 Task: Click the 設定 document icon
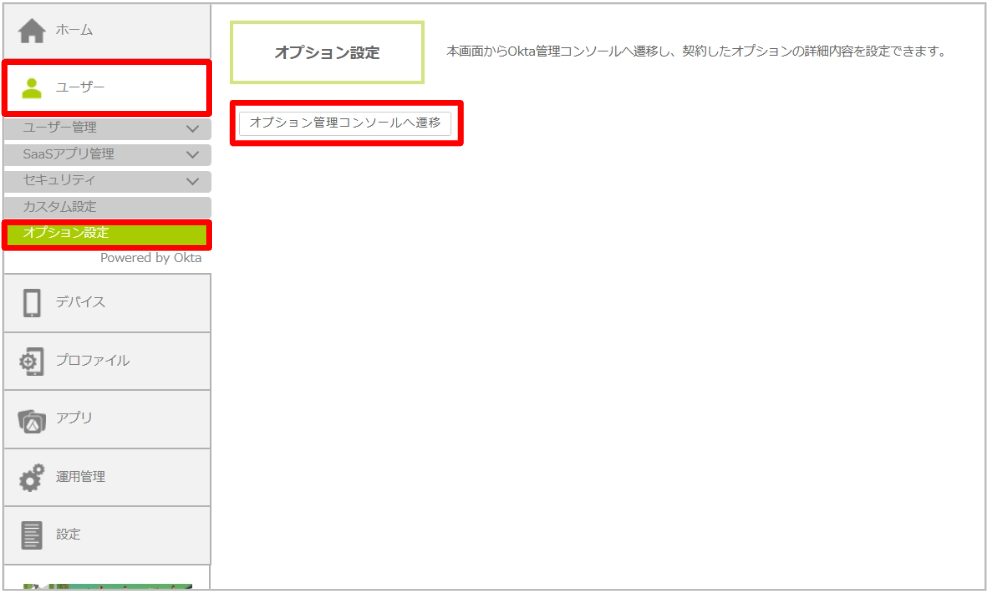pos(32,535)
